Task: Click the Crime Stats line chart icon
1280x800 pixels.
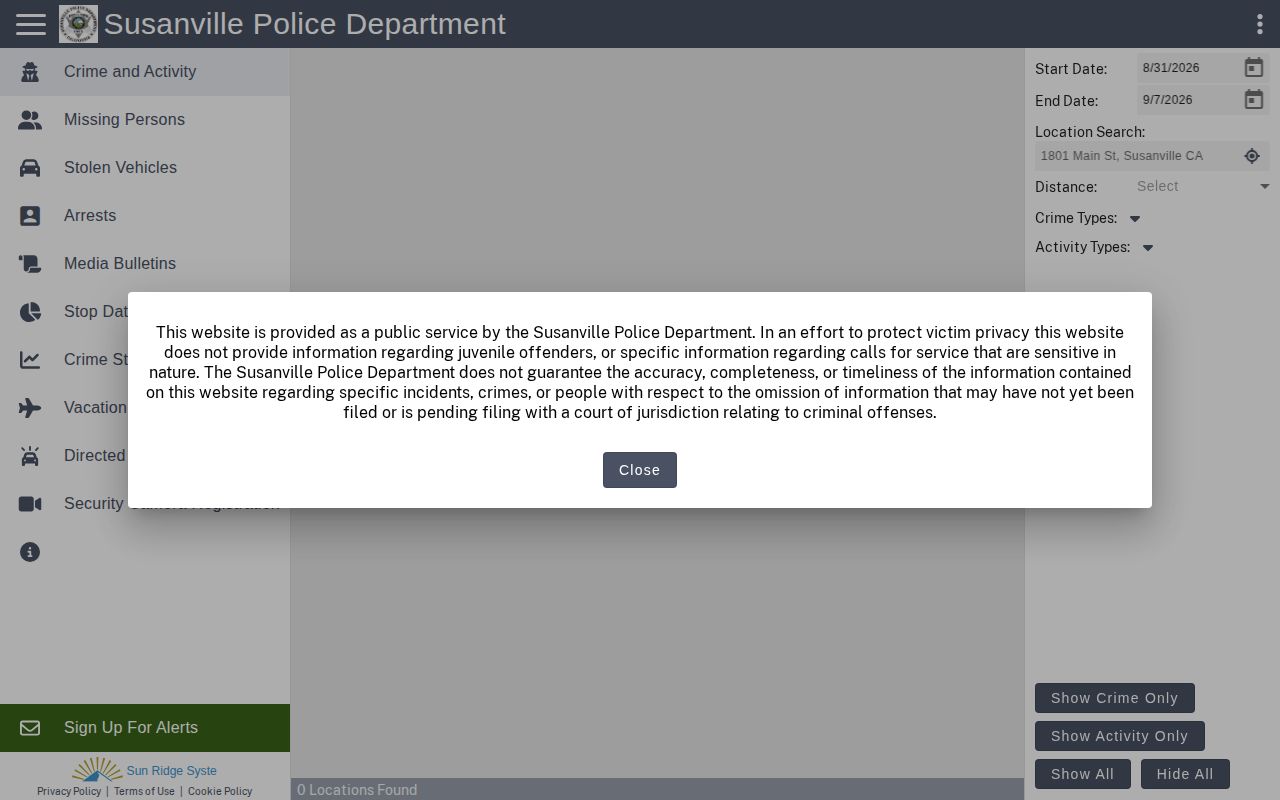Action: pos(30,360)
